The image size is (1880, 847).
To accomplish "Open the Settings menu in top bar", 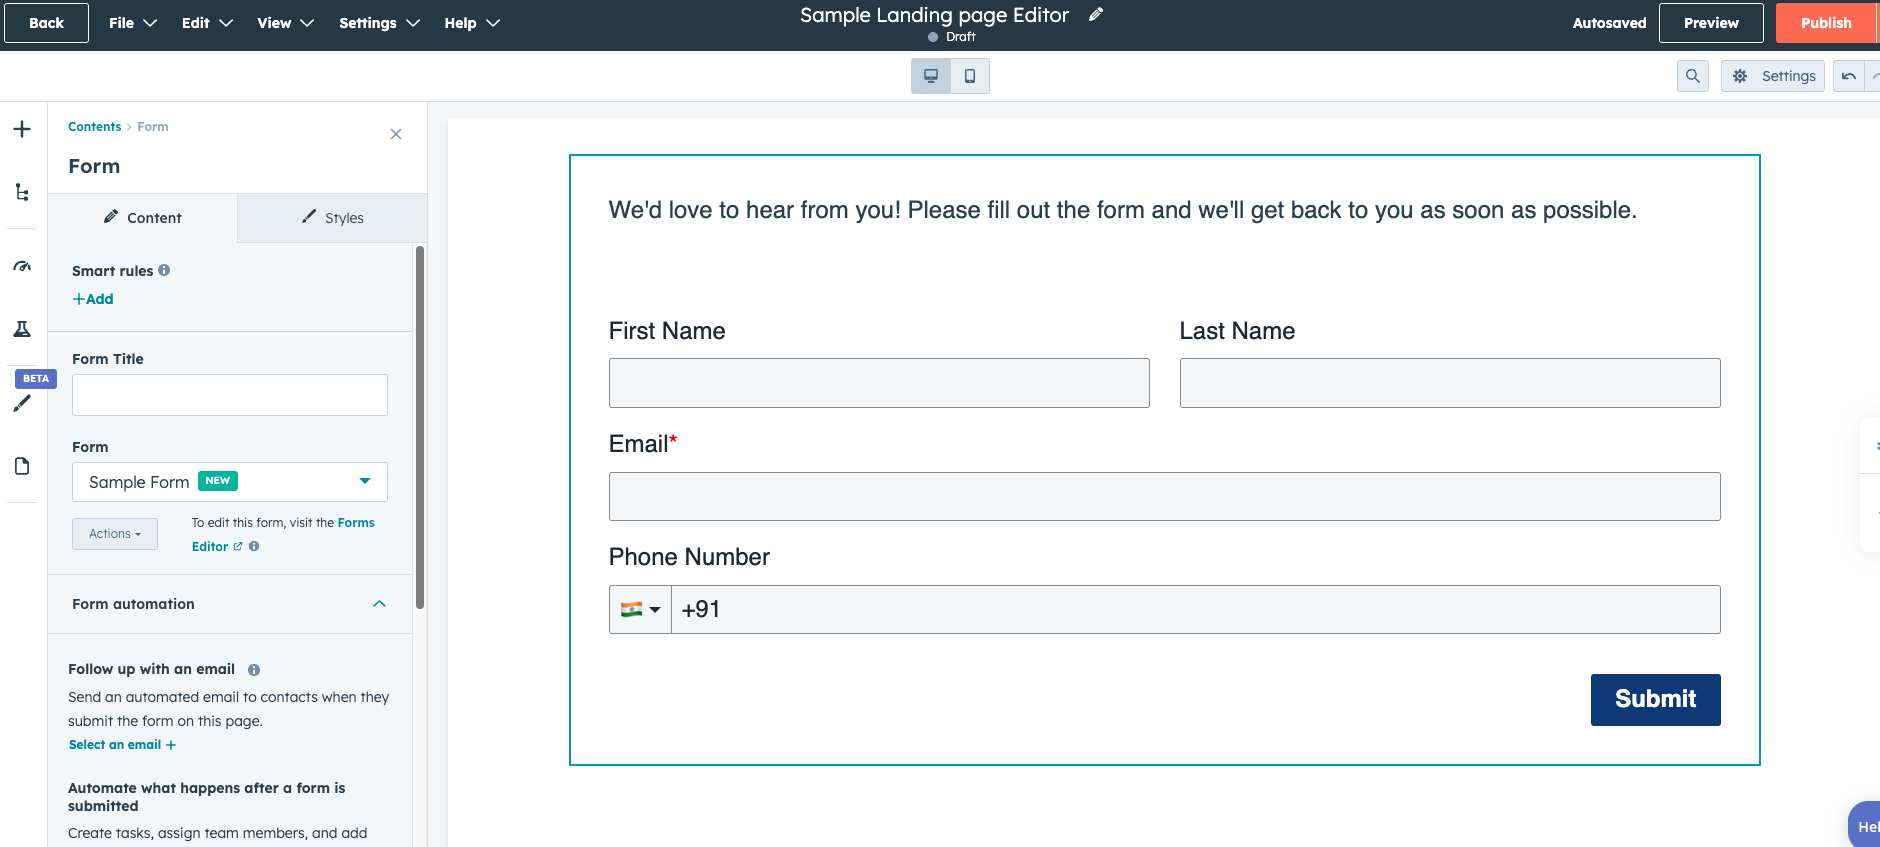I will click(379, 23).
